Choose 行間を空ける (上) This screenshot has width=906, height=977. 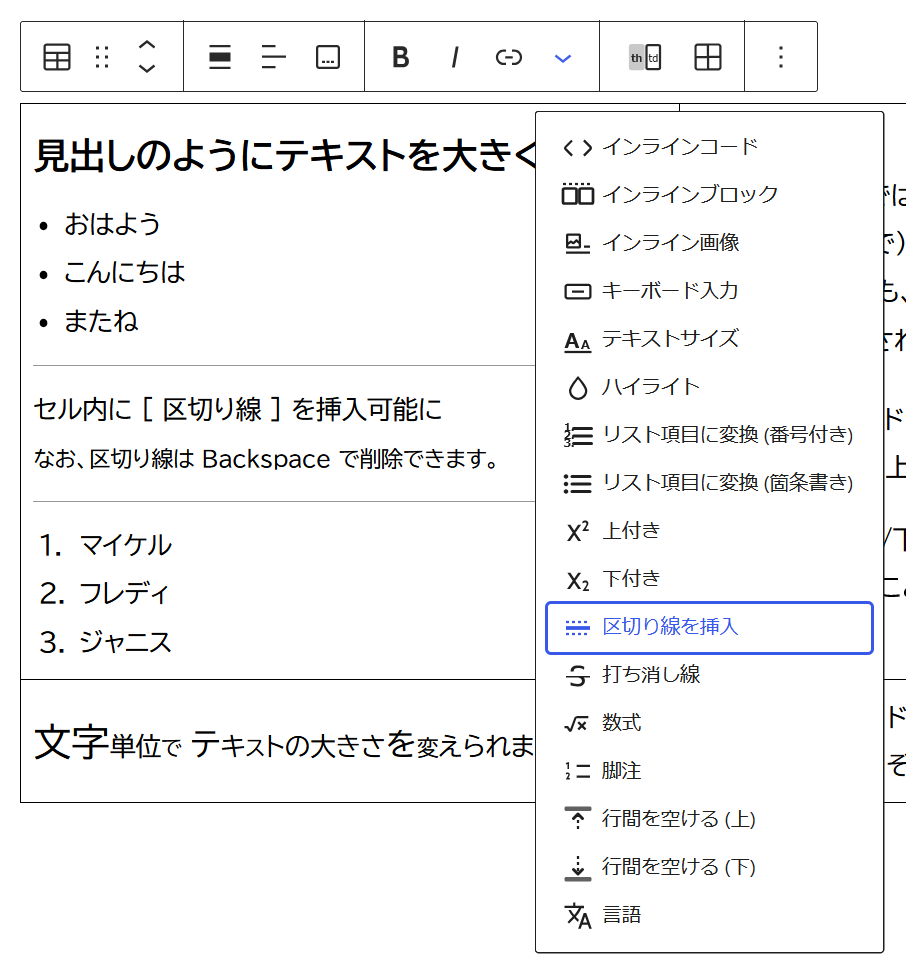click(x=709, y=819)
